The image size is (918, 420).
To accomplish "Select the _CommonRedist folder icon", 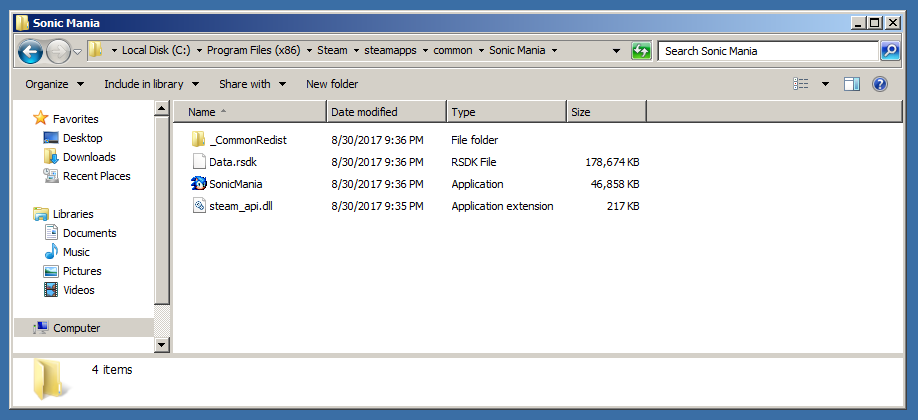I will pyautogui.click(x=198, y=140).
